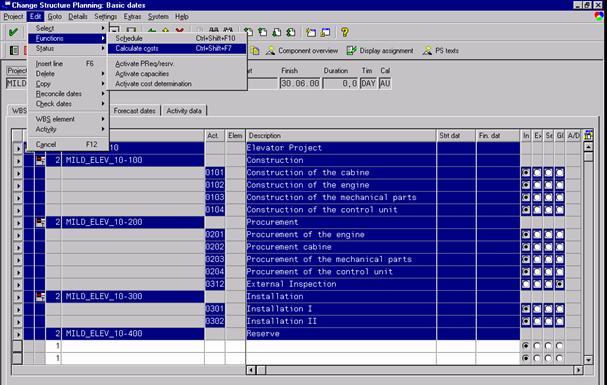Choose Schedule from Functions submenu
607x385 pixels.
pyautogui.click(x=177, y=38)
